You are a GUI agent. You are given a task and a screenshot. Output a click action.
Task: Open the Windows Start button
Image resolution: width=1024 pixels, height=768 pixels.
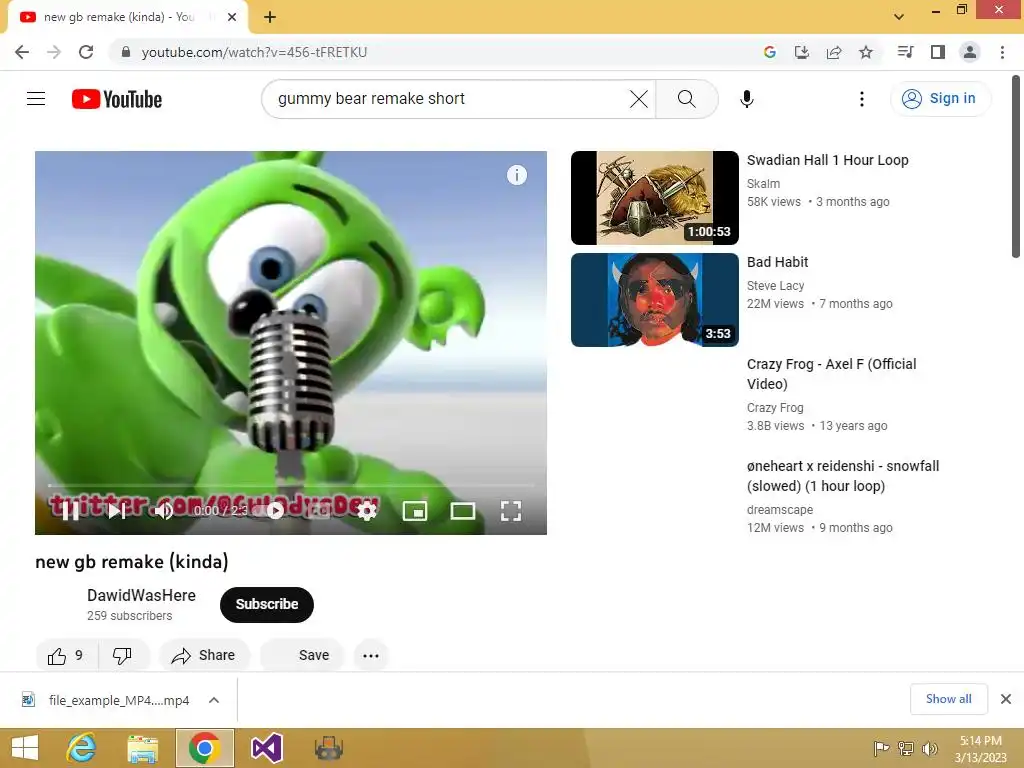pyautogui.click(x=24, y=748)
